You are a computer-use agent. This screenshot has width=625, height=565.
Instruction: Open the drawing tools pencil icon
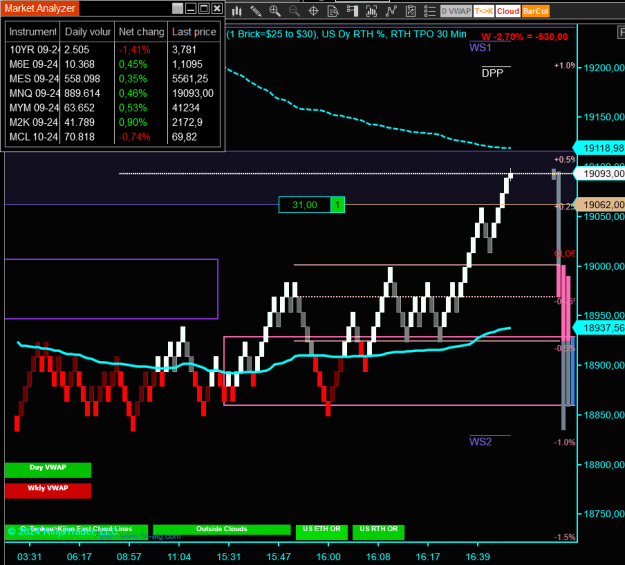(256, 11)
